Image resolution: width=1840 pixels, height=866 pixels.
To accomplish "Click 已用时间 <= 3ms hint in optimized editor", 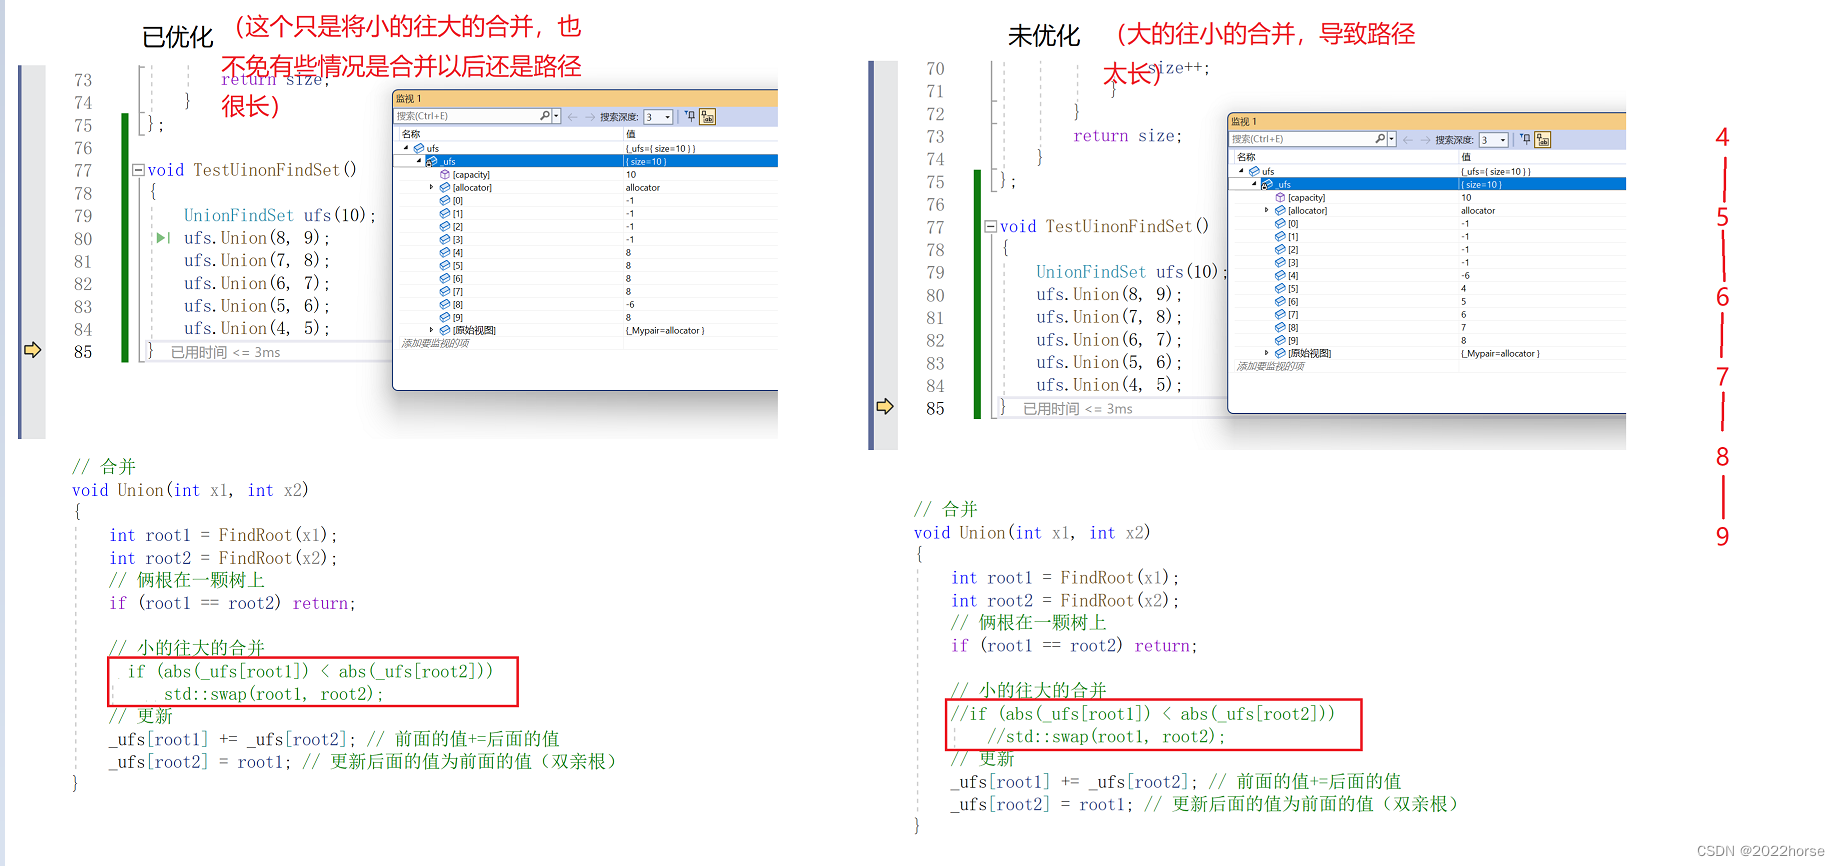I will tap(225, 352).
